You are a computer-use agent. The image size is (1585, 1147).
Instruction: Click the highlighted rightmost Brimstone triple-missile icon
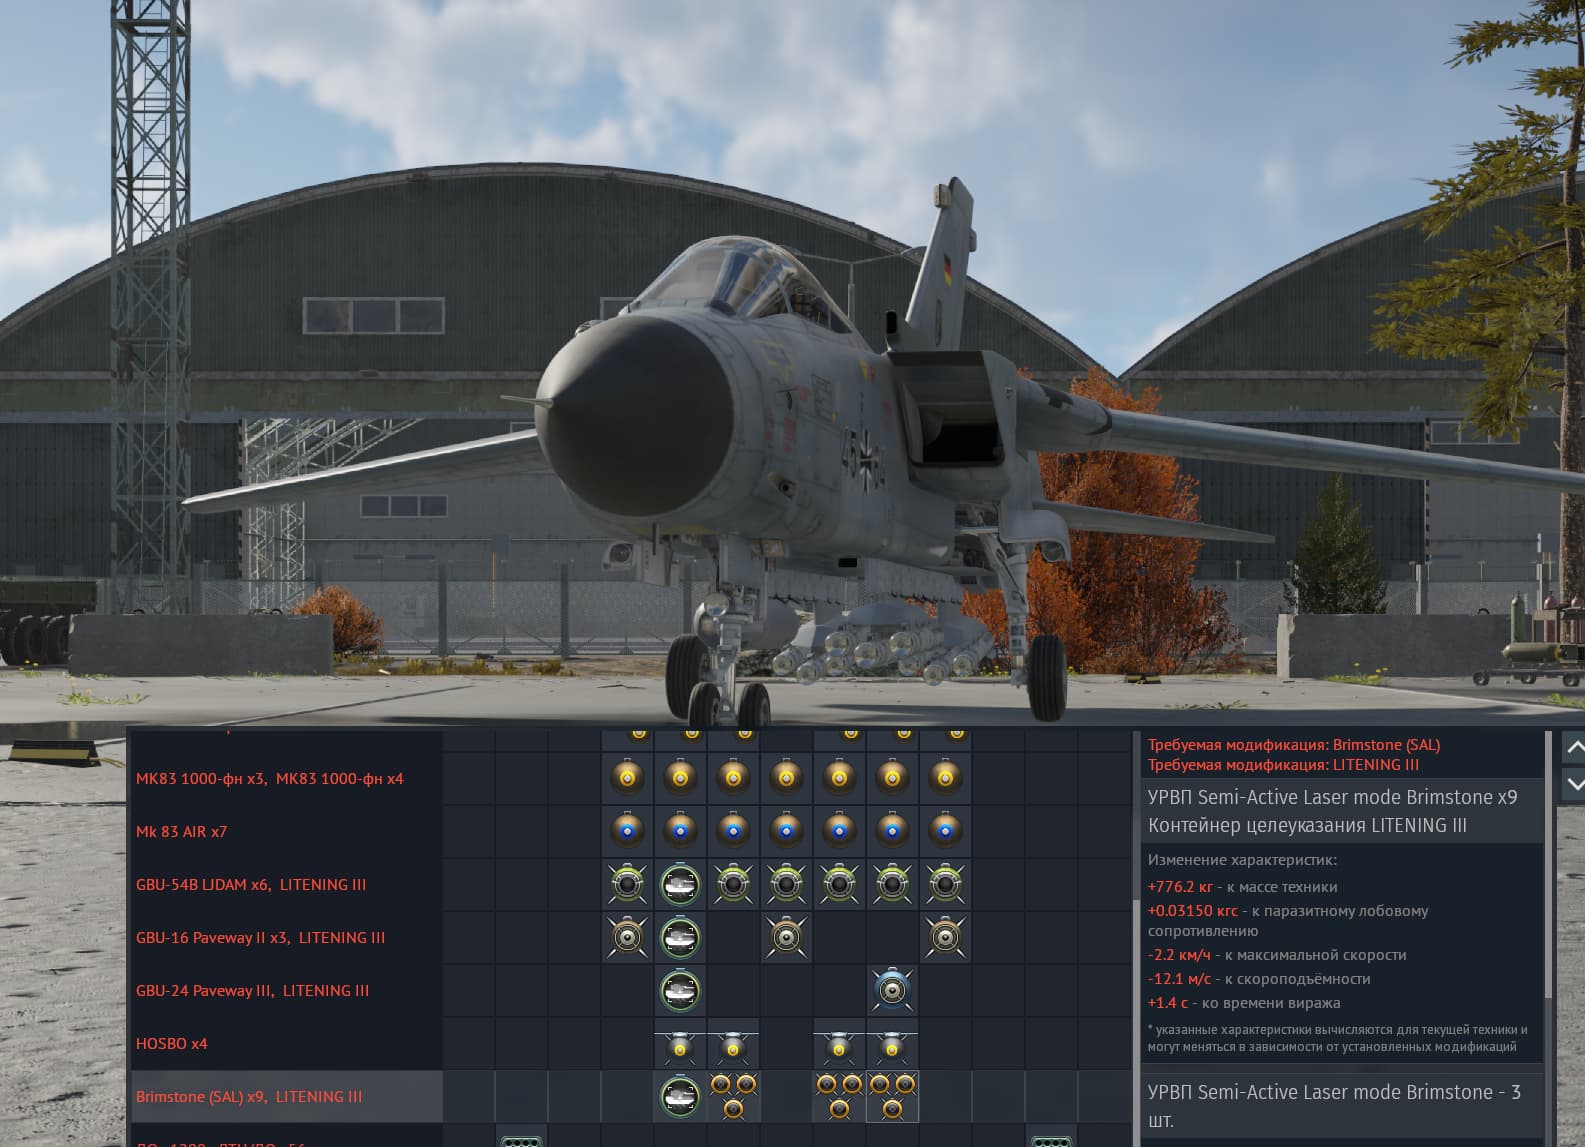[892, 1096]
